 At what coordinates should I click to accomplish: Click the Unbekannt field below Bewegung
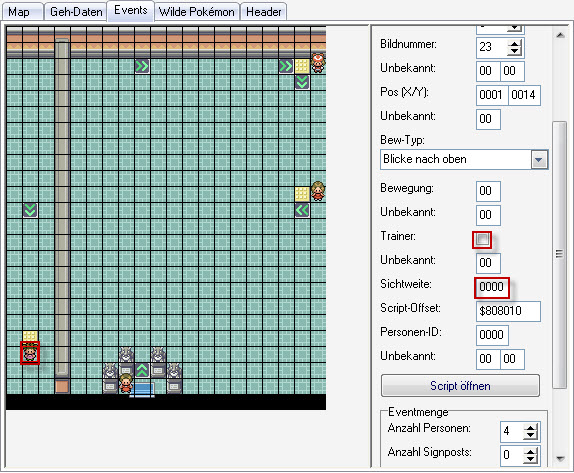click(x=488, y=215)
